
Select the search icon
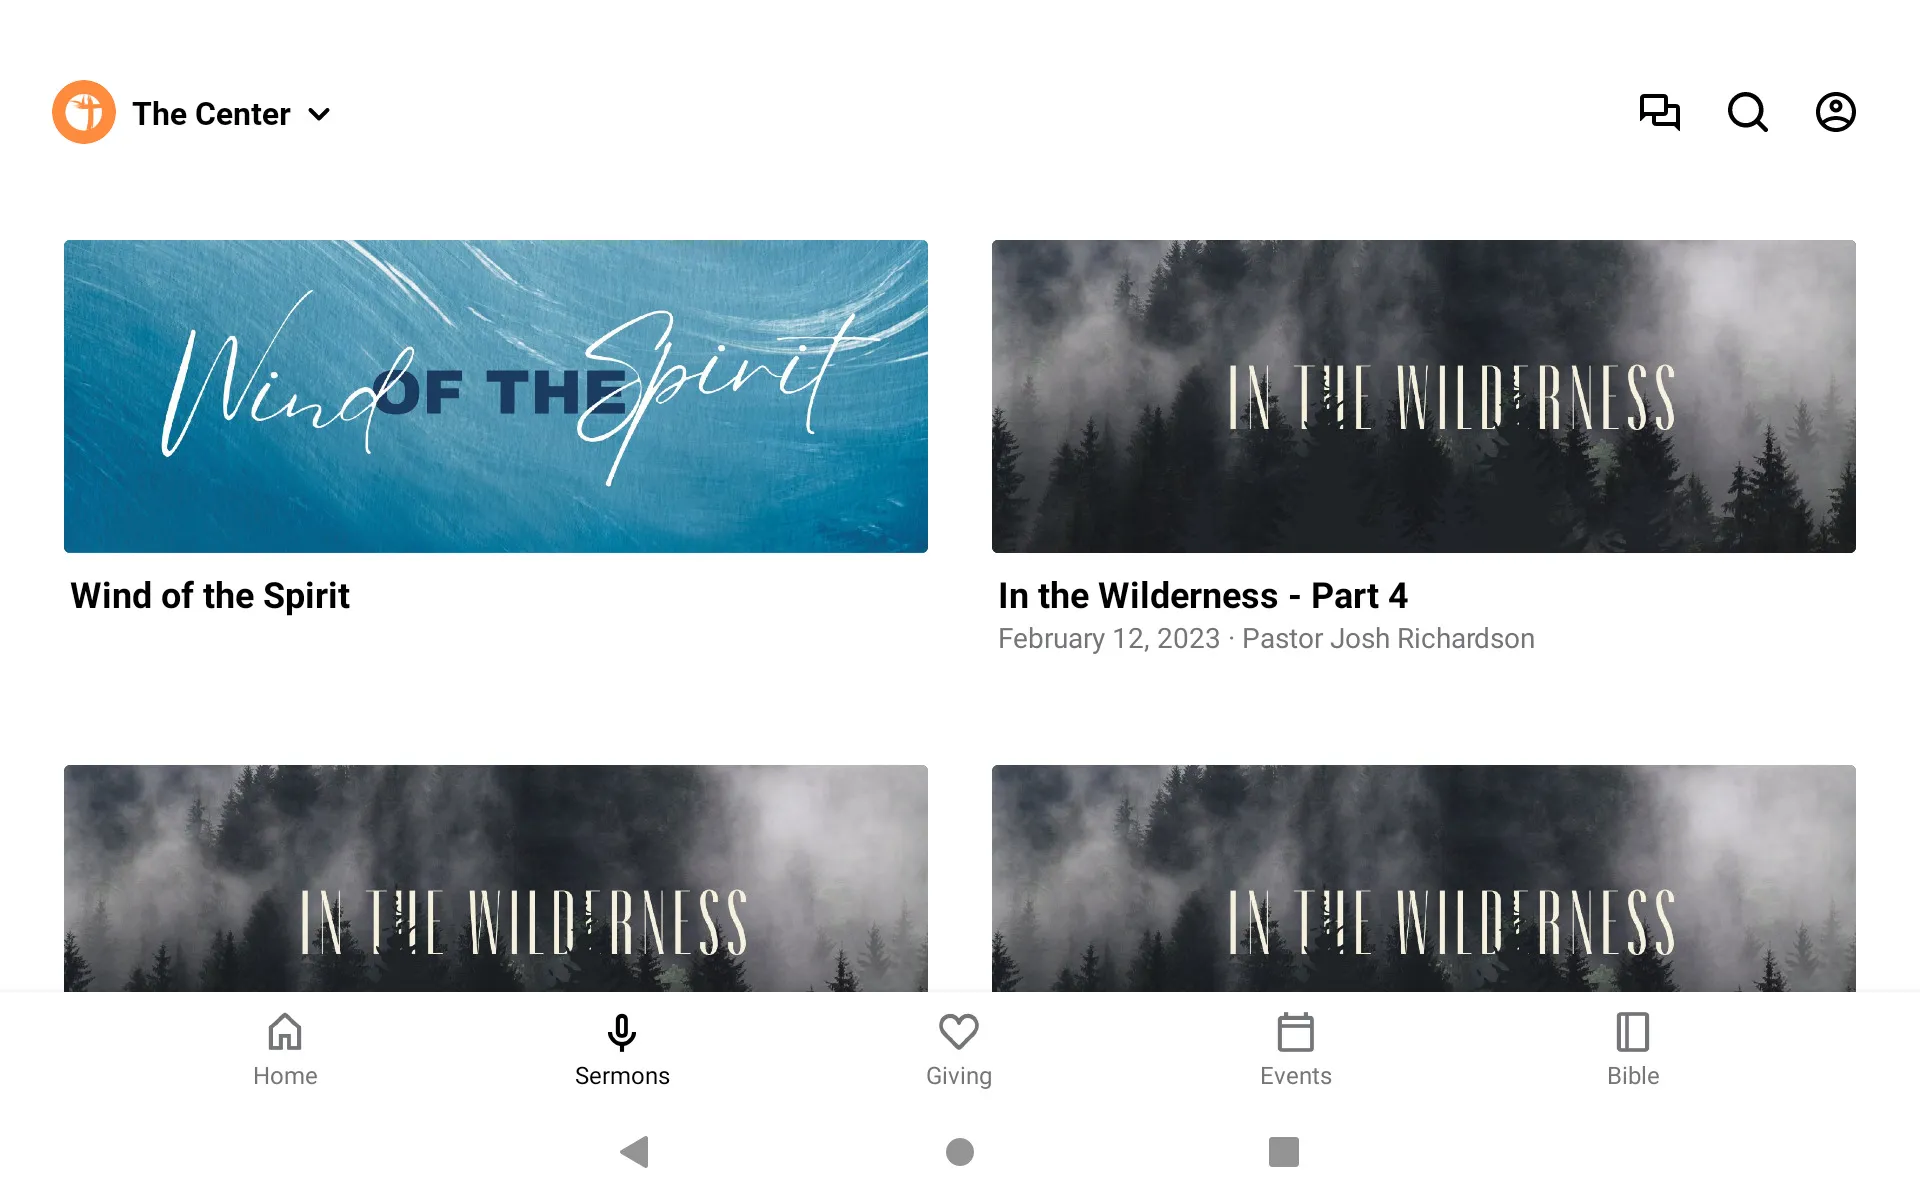tap(1747, 112)
